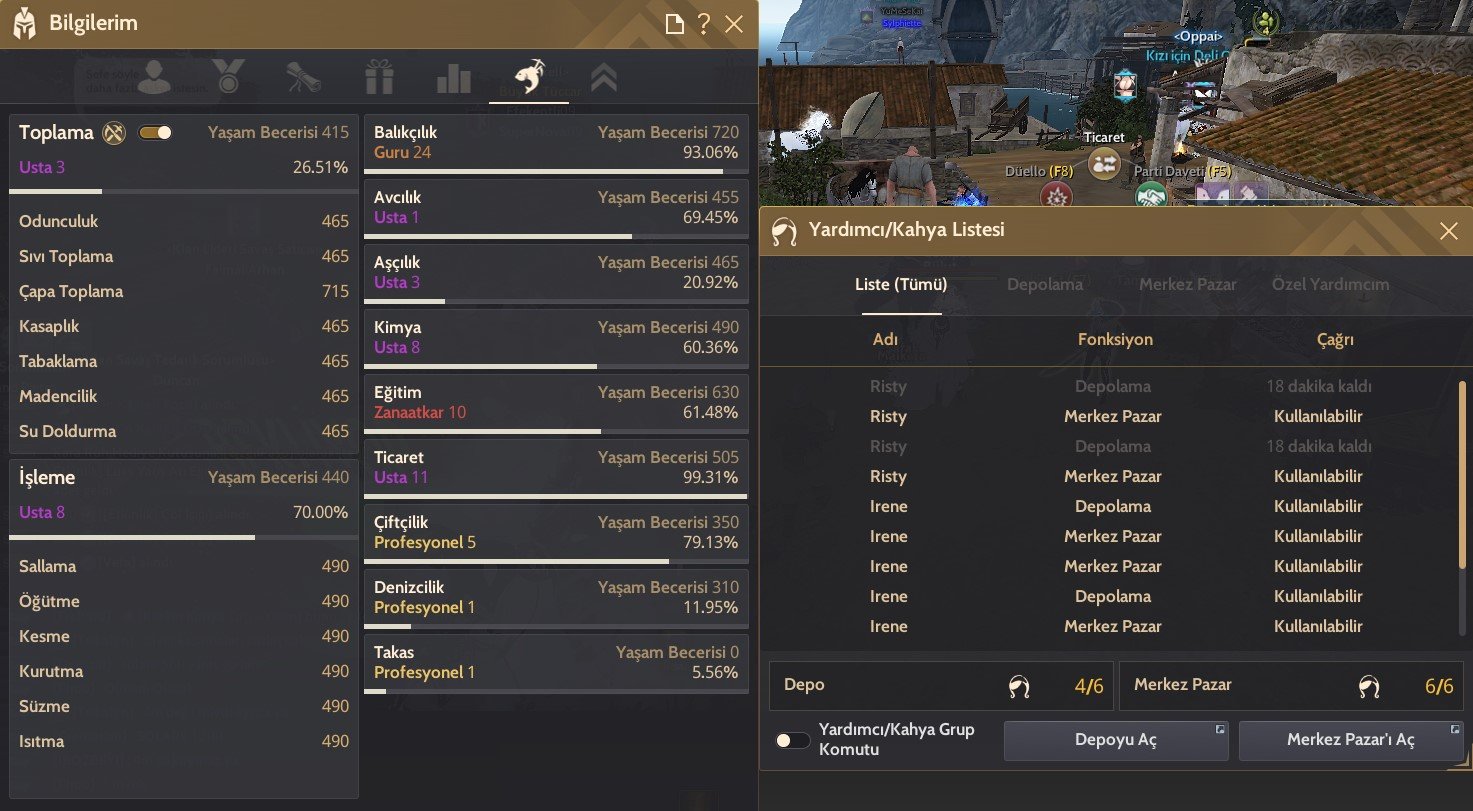Select the fish life skills tab
The image size is (1473, 811).
coord(529,77)
